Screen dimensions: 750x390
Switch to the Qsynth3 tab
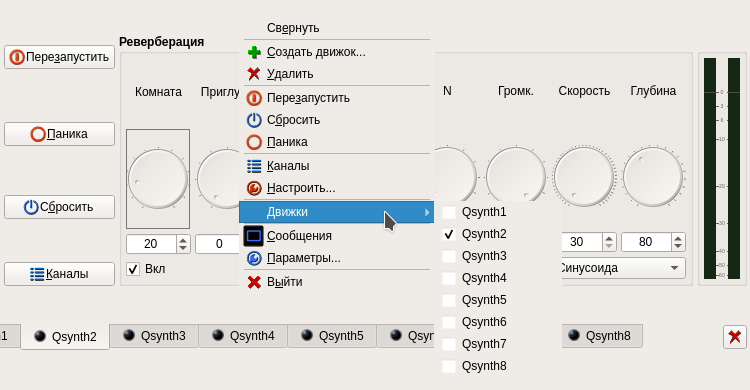(x=154, y=336)
